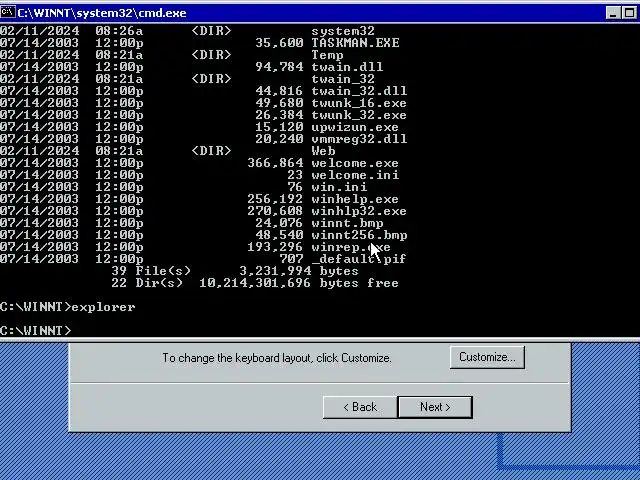
Task: Click the keyboard layout instruction text
Action: click(x=277, y=358)
